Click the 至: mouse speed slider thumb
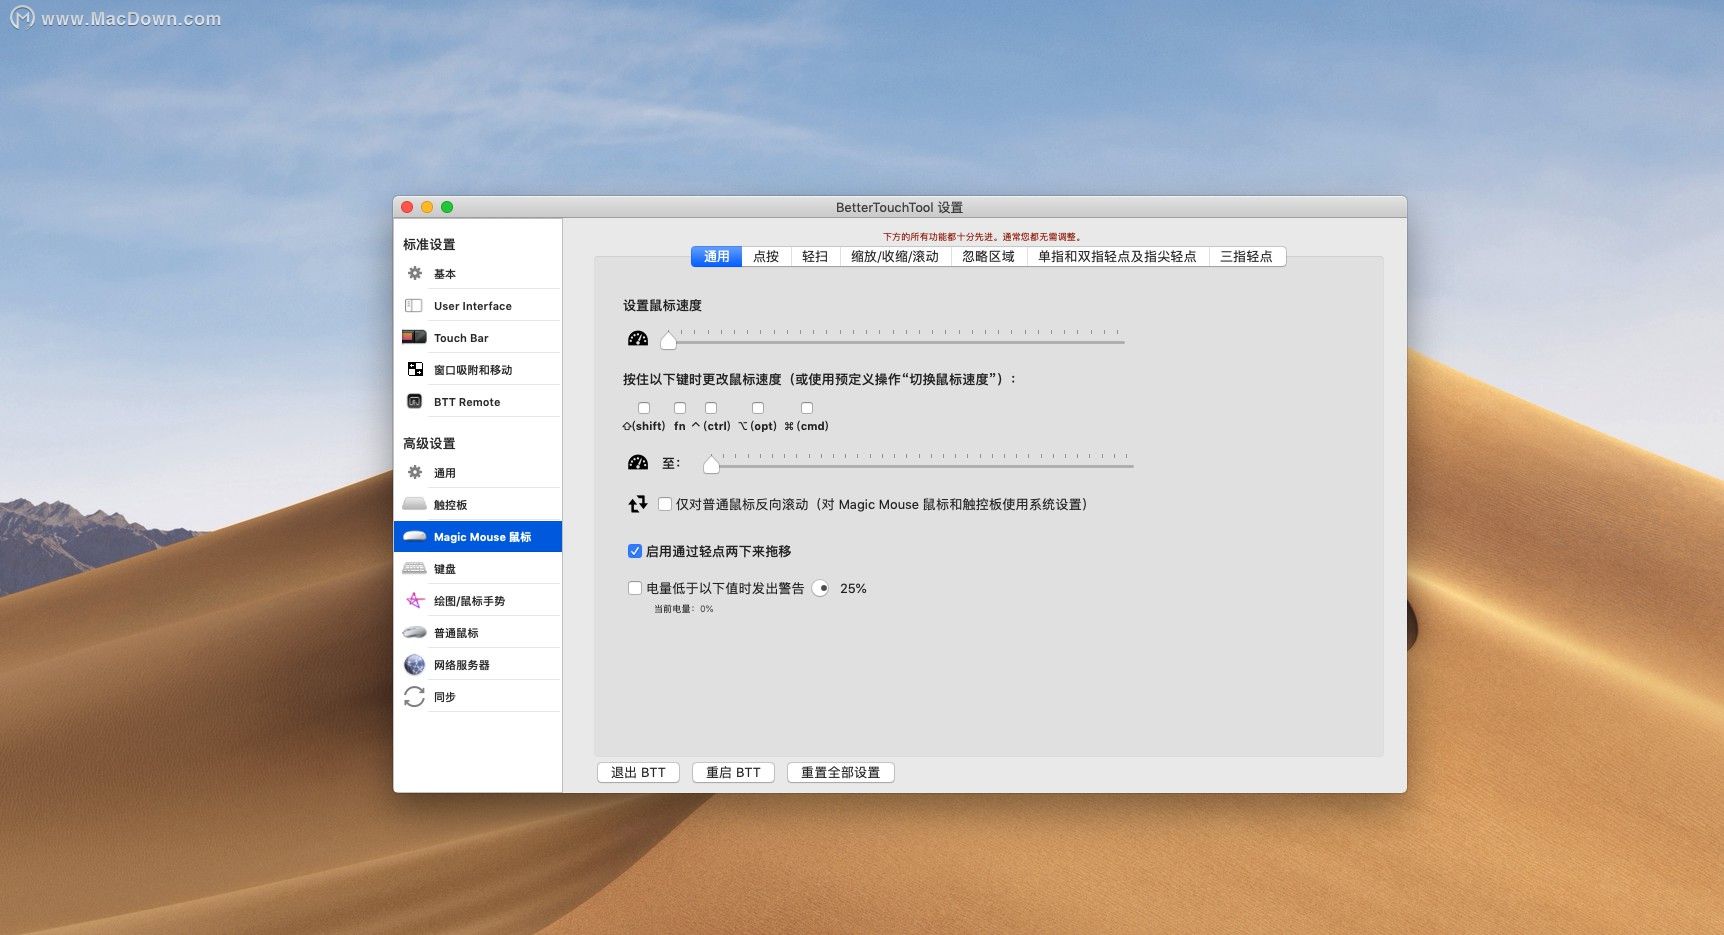This screenshot has width=1724, height=935. pyautogui.click(x=711, y=464)
